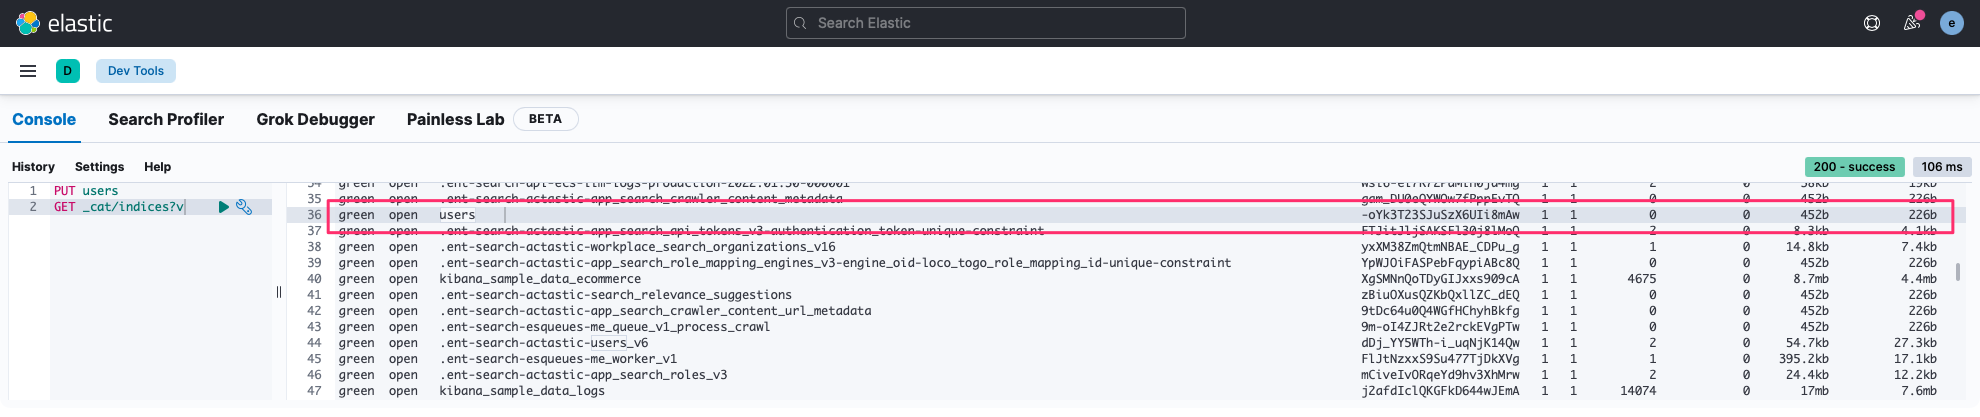The height and width of the screenshot is (417, 1980).
Task: Run the request with the play icon
Action: 224,207
